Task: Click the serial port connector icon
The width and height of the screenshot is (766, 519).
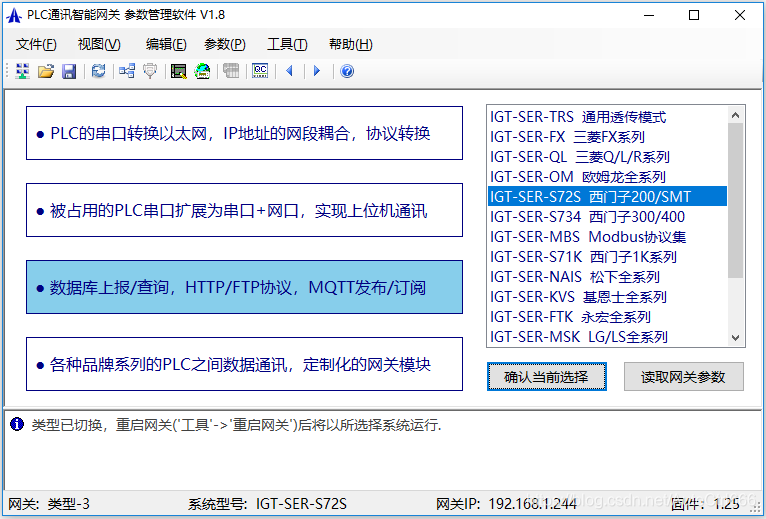Action: (150, 71)
